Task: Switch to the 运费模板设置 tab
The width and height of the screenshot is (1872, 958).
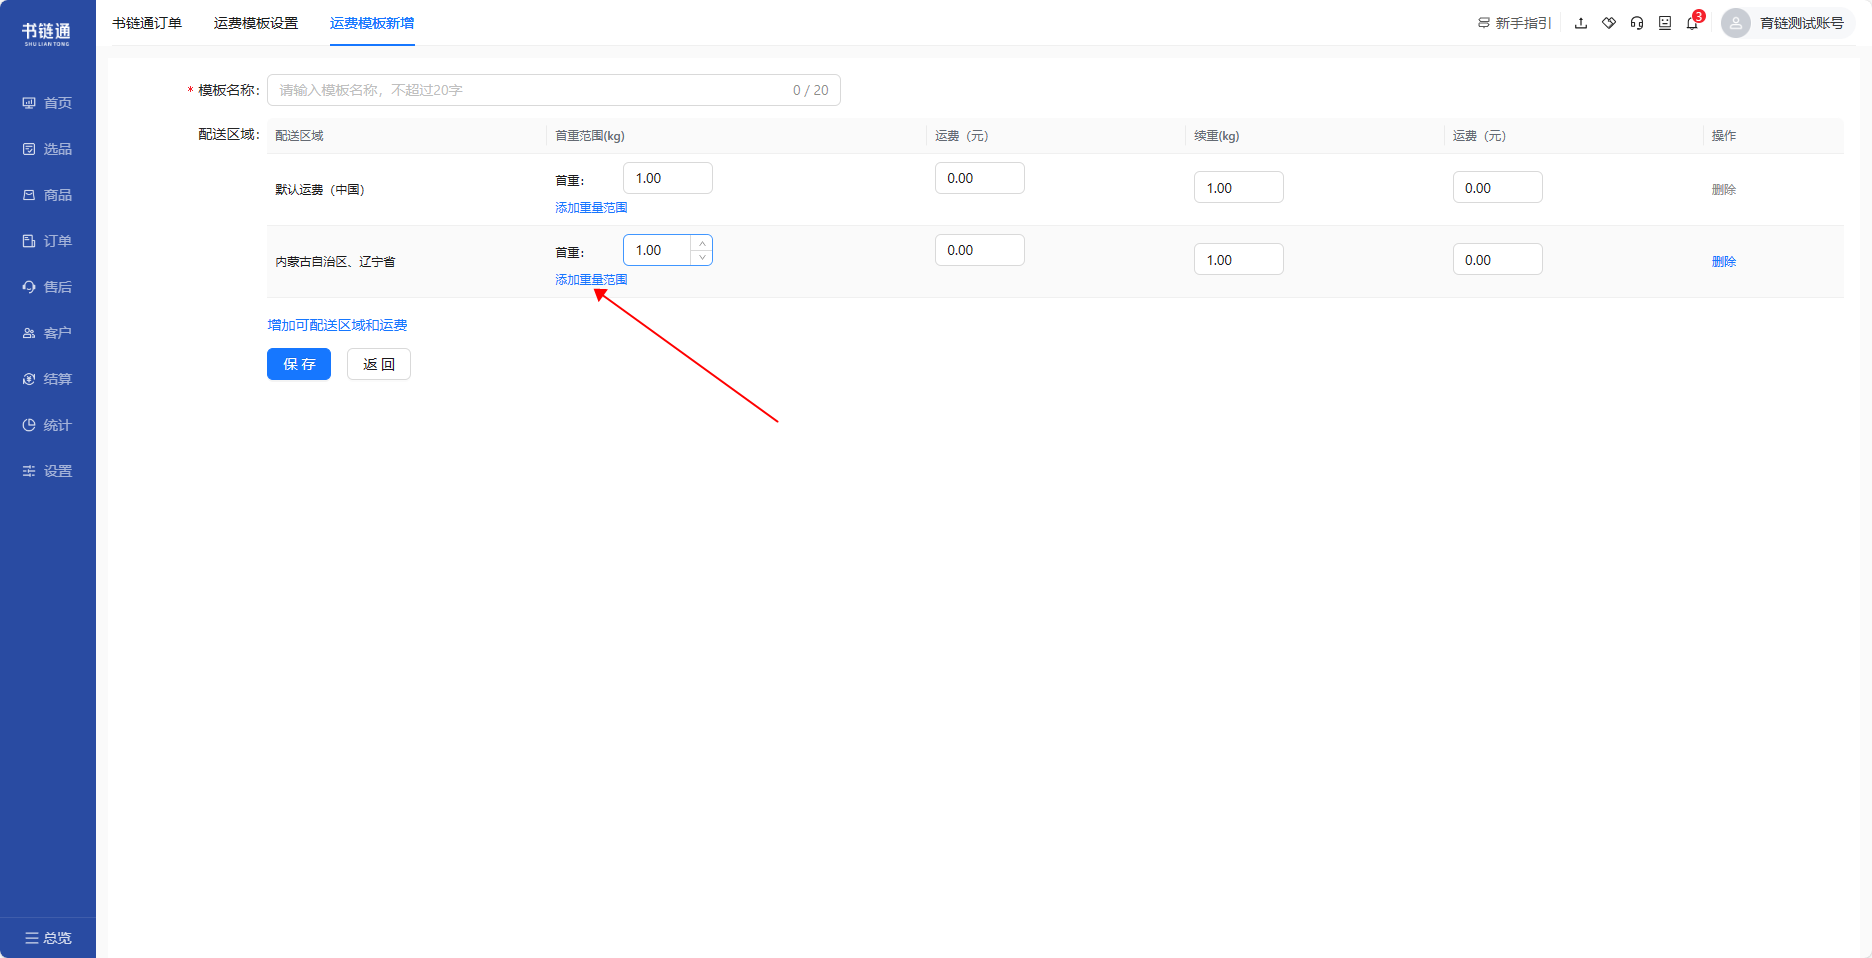Action: click(x=256, y=23)
